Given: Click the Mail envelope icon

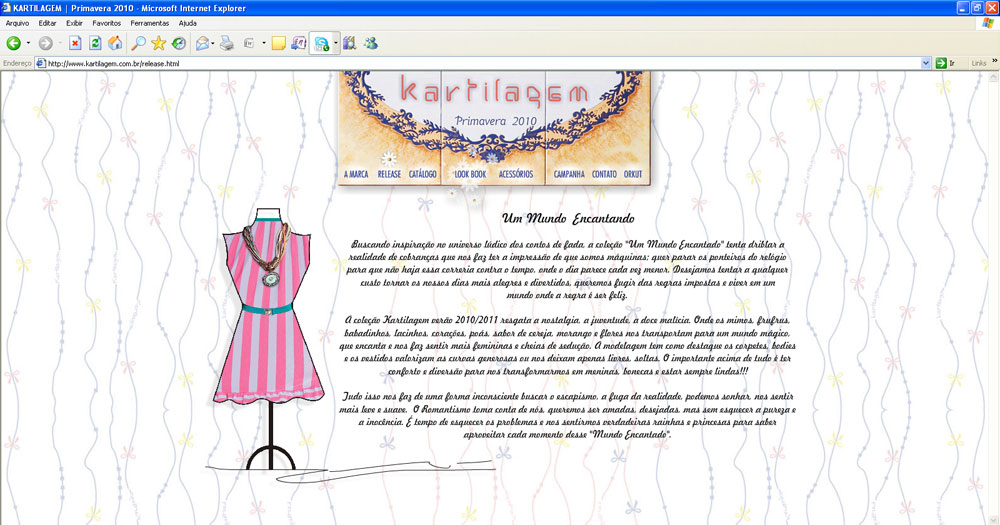Looking at the screenshot, I should pyautogui.click(x=202, y=43).
